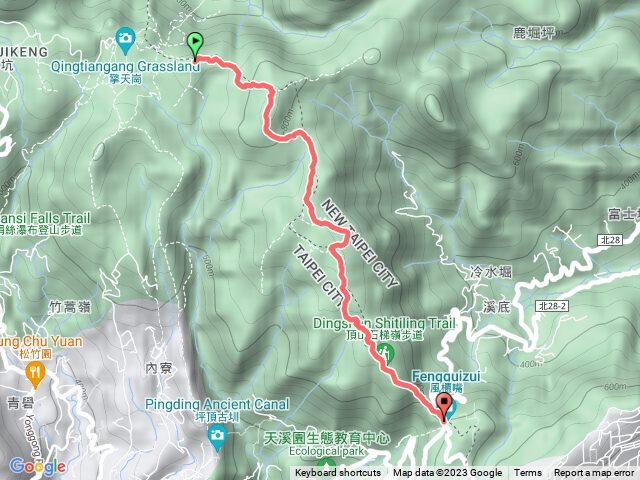The image size is (640, 480).
Task: Click the 北28 road shield
Action: [611, 240]
